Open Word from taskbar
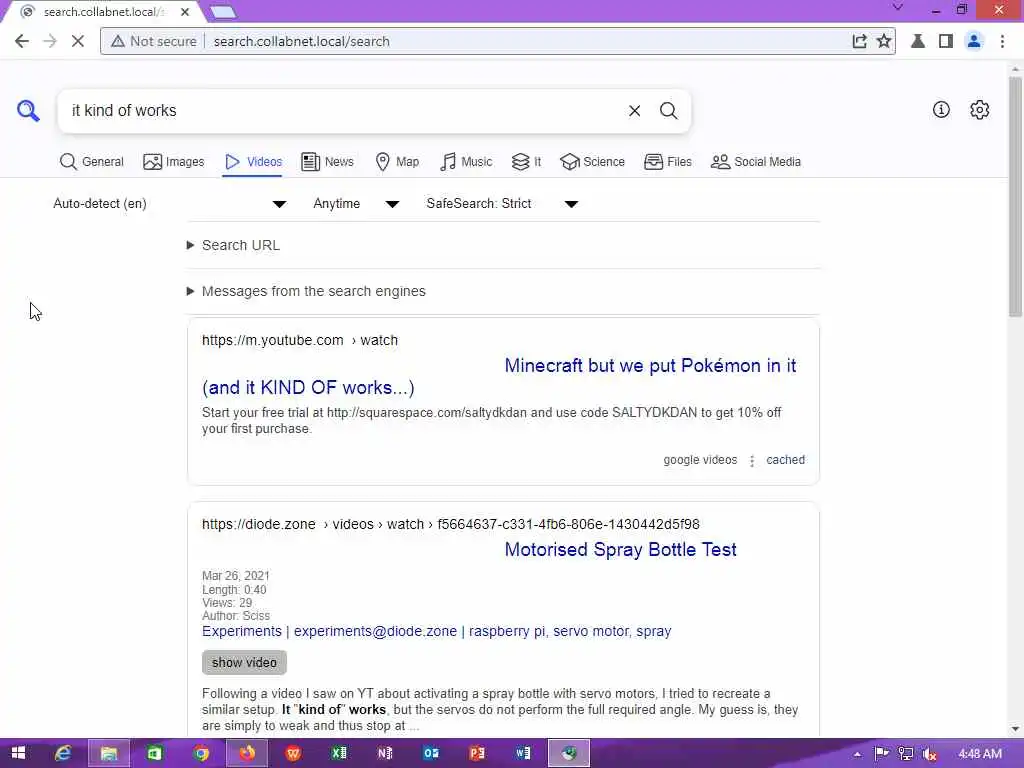Image resolution: width=1024 pixels, height=768 pixels. point(523,753)
